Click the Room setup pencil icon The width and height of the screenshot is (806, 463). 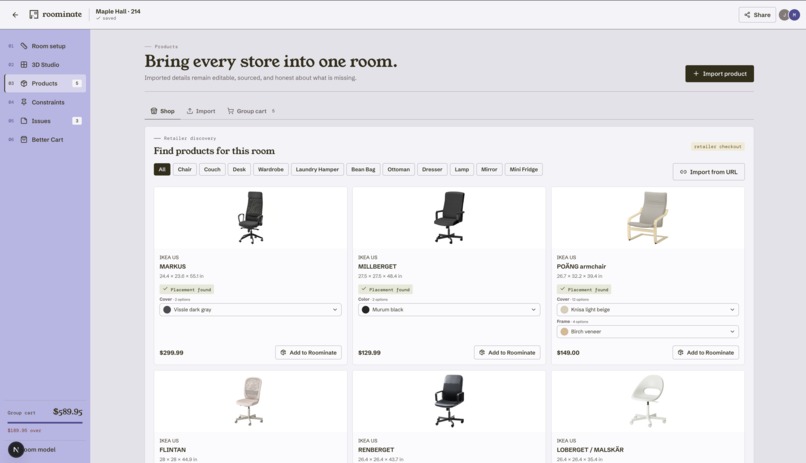(x=24, y=46)
